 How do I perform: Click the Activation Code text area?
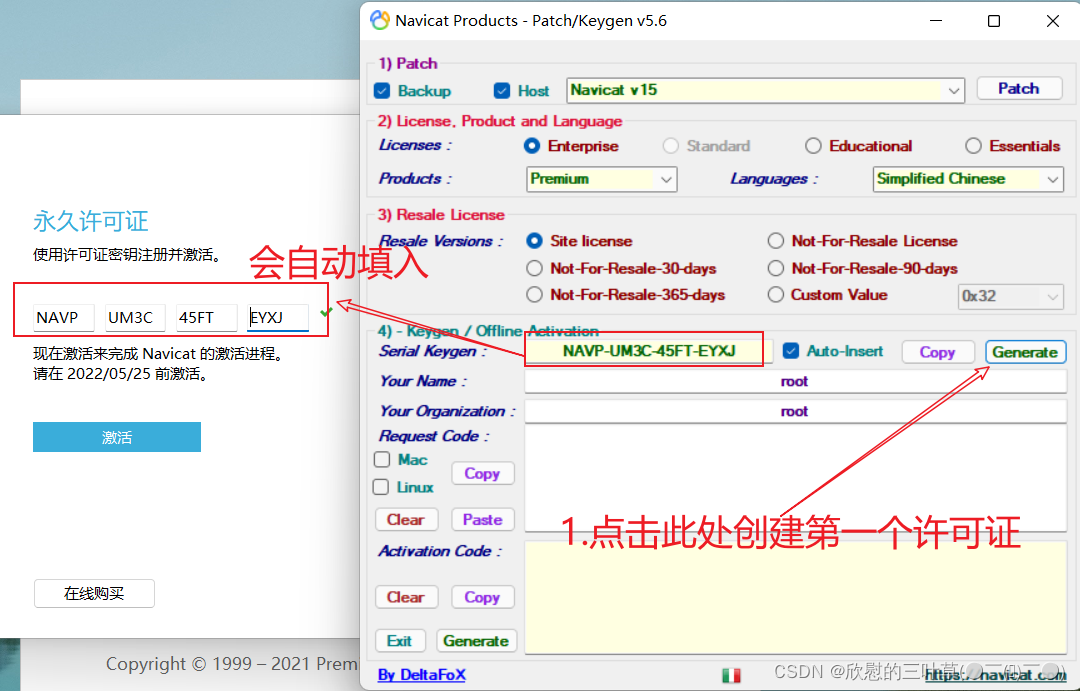796,598
